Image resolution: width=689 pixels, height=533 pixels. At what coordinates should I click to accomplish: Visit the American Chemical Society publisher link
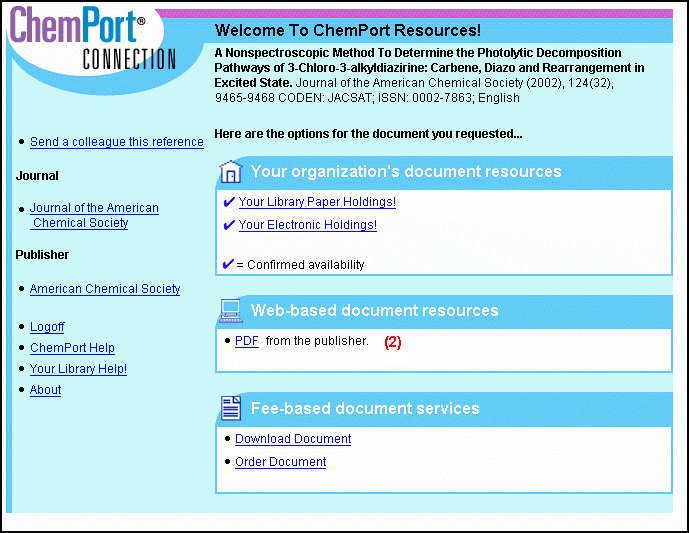click(105, 289)
